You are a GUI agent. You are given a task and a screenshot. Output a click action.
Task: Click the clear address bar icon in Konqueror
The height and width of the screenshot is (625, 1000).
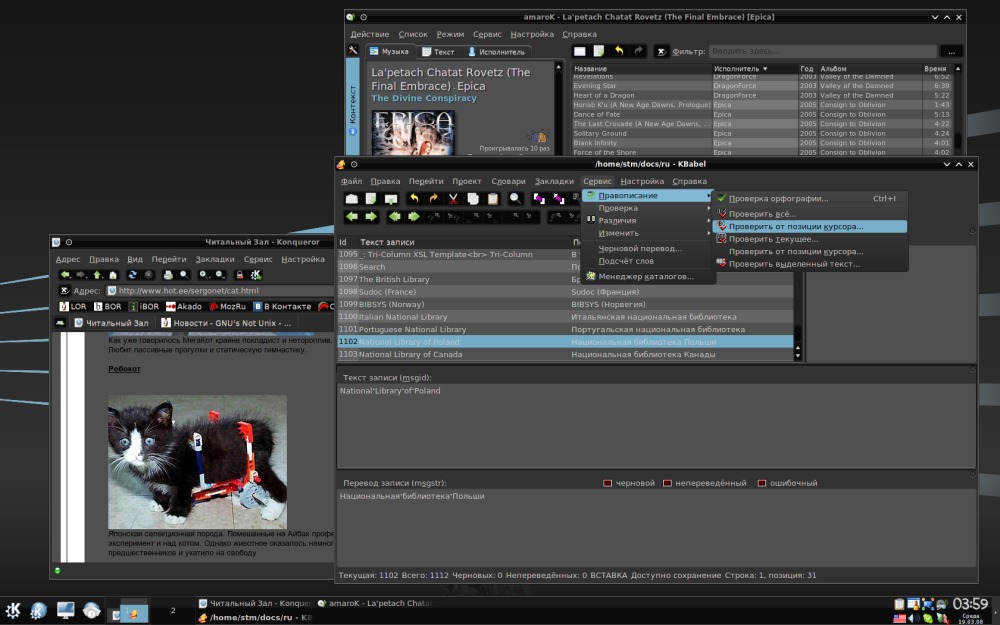tap(64, 290)
